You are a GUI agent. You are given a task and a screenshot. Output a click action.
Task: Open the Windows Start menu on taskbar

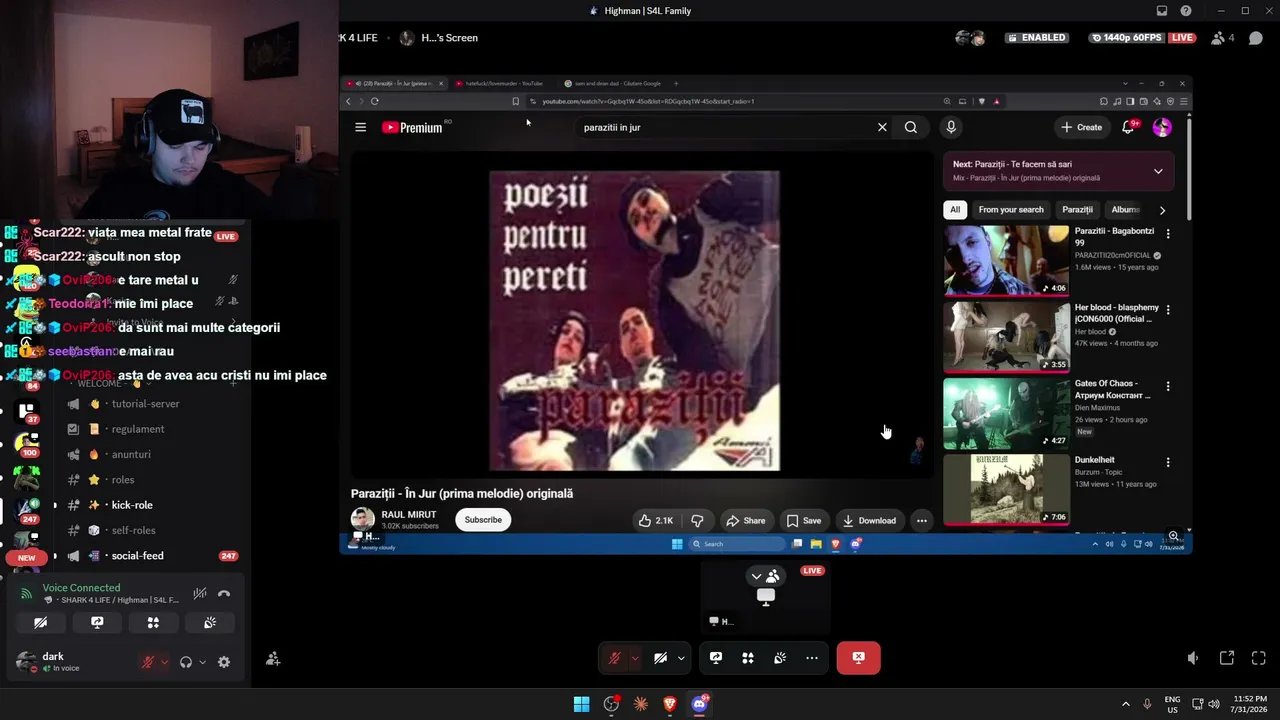[x=581, y=704]
